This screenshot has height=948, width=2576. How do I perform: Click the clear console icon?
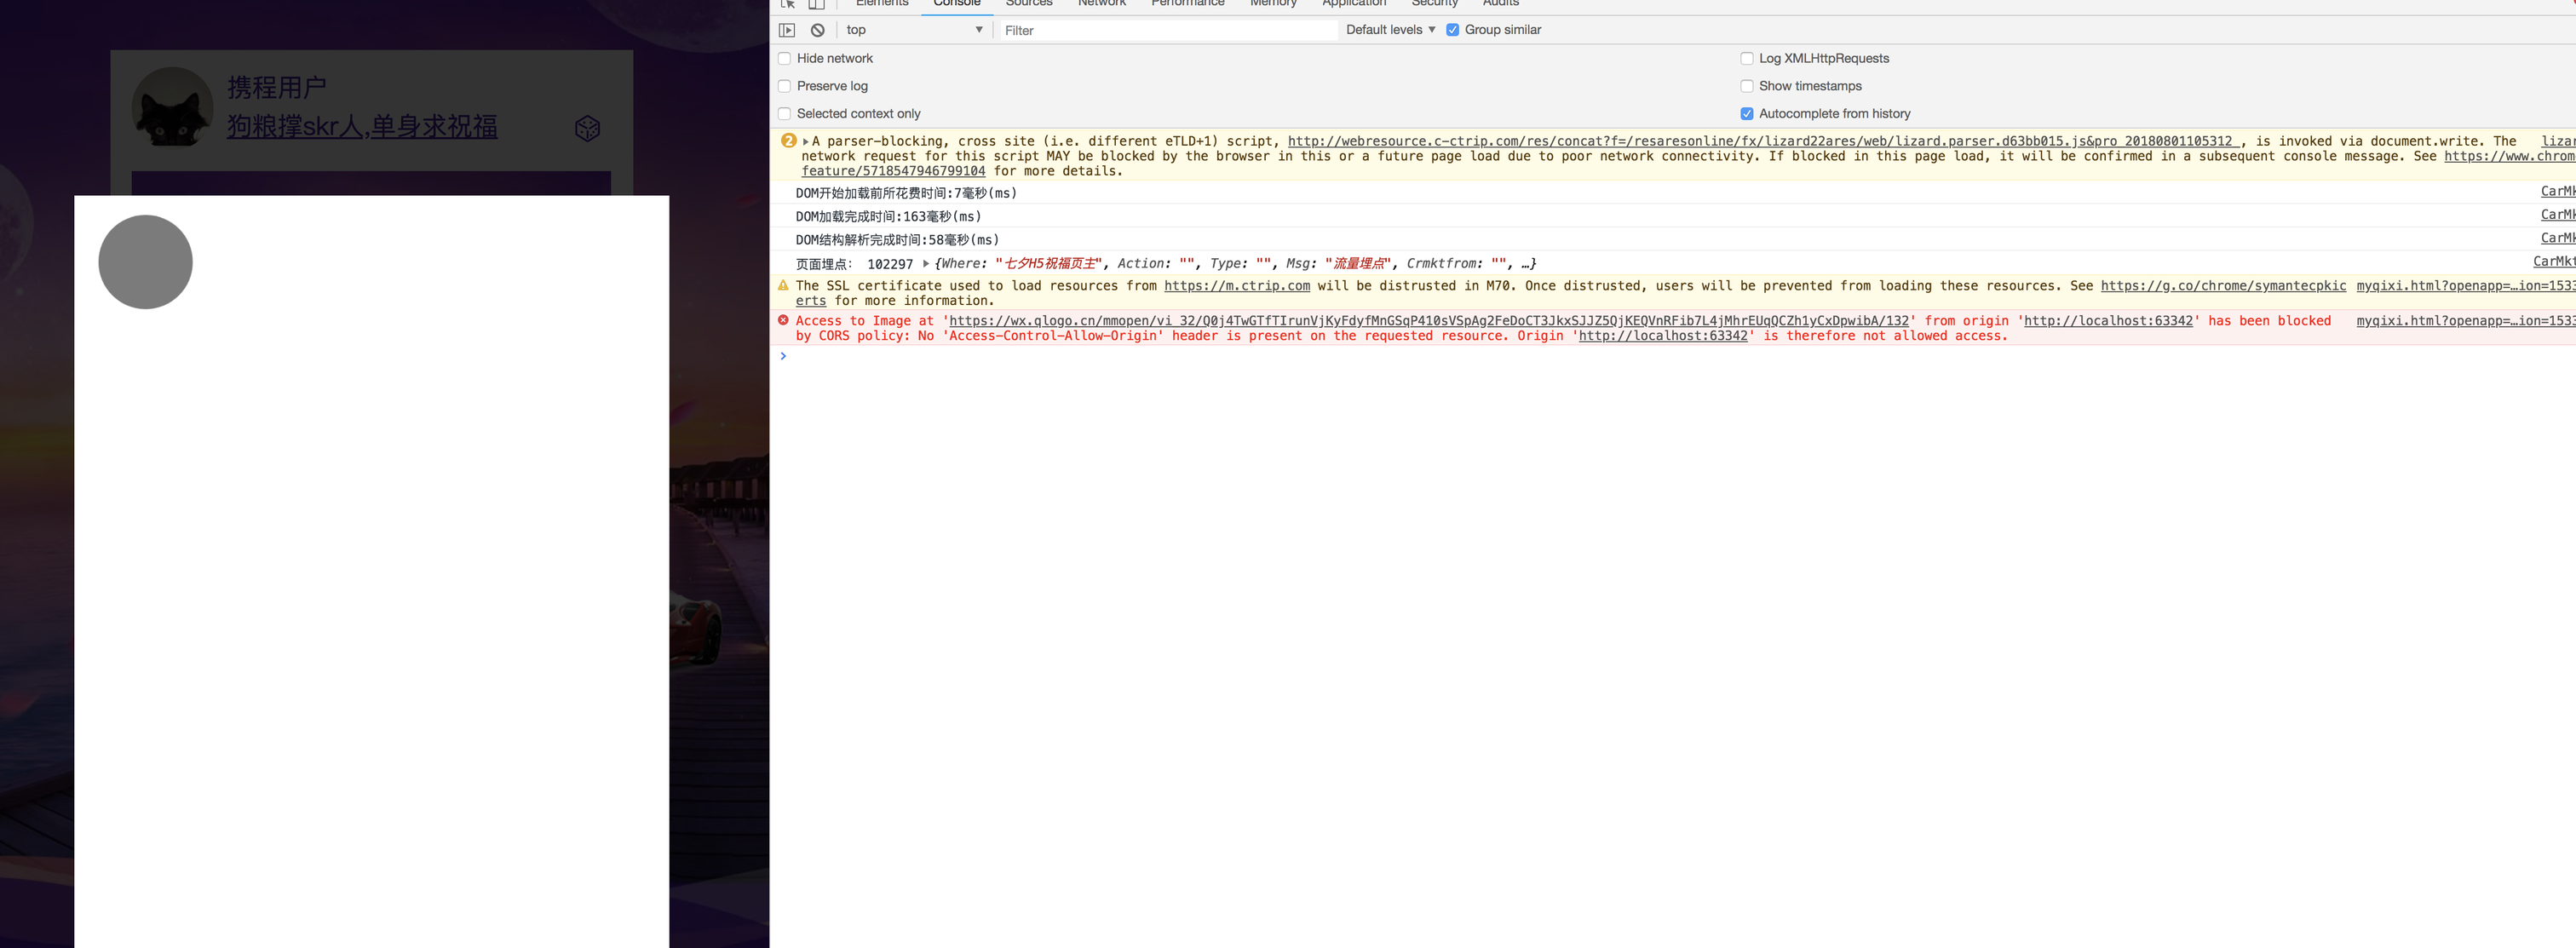(818, 30)
